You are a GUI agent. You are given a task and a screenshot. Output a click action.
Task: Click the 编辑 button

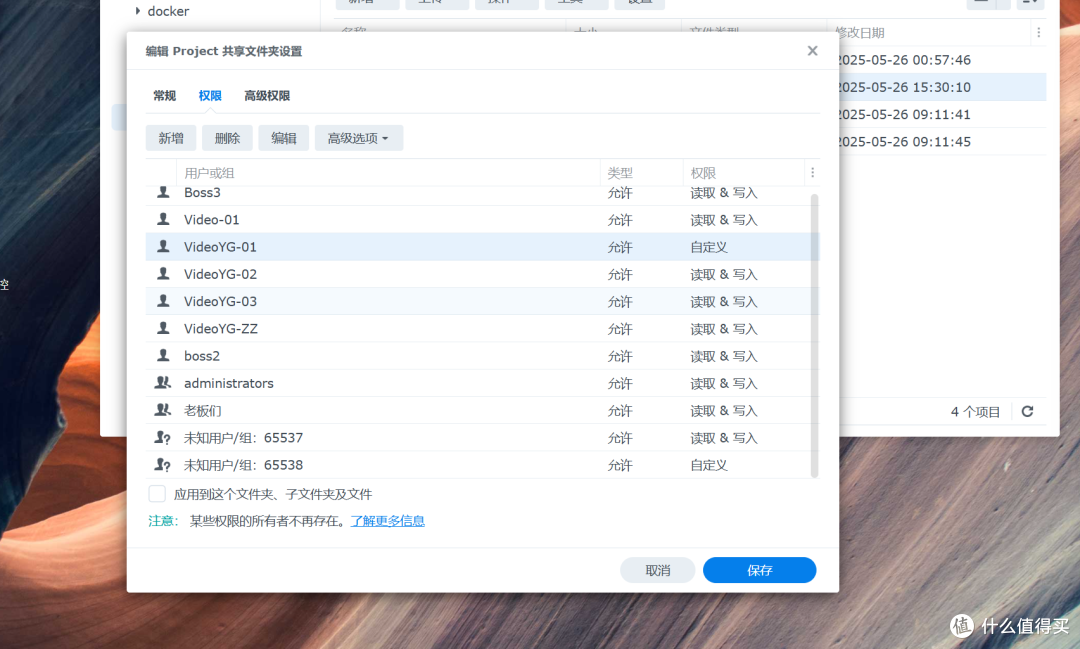coord(284,138)
